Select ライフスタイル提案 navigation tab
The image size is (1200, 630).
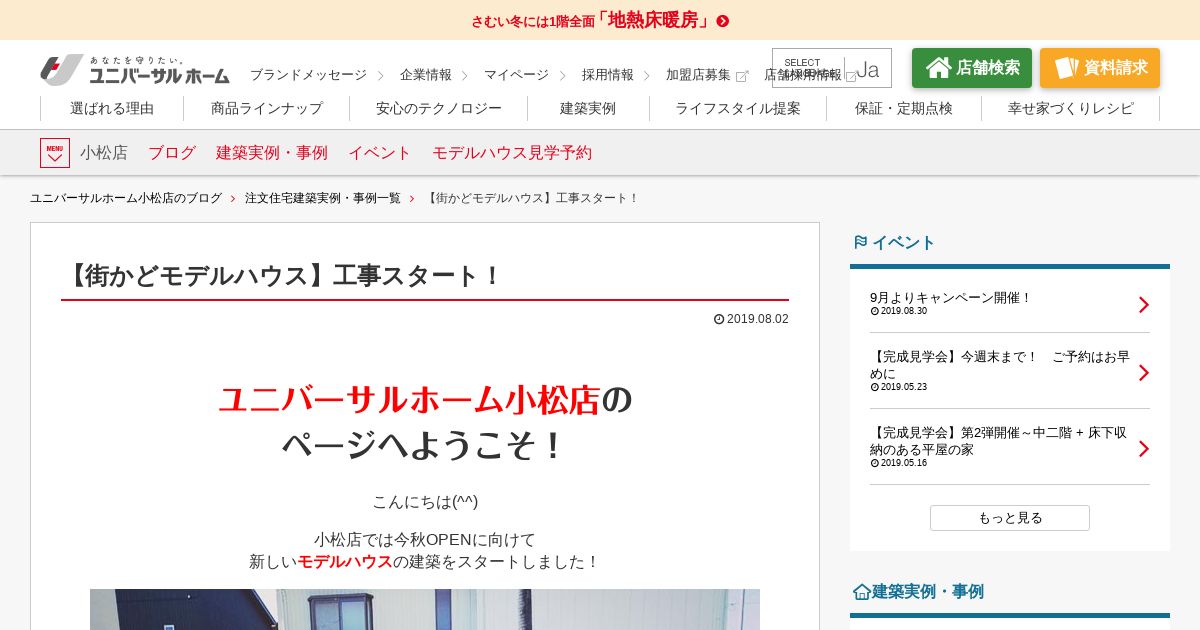(738, 108)
